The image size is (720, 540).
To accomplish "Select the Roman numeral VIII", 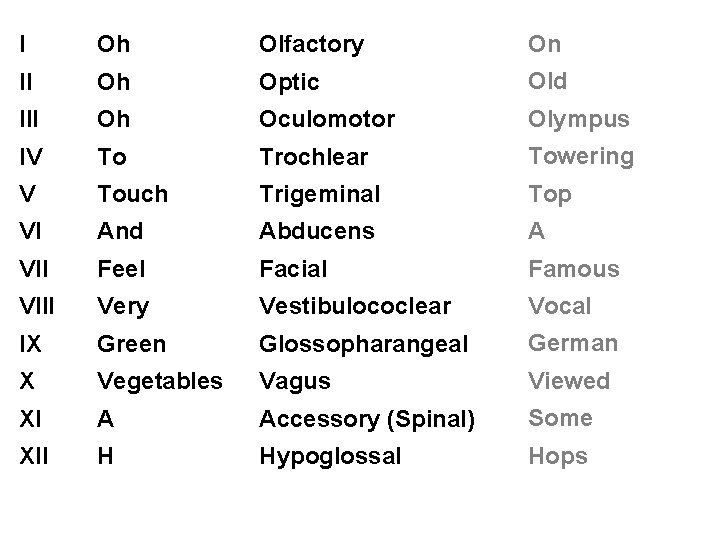I will coord(37,306).
